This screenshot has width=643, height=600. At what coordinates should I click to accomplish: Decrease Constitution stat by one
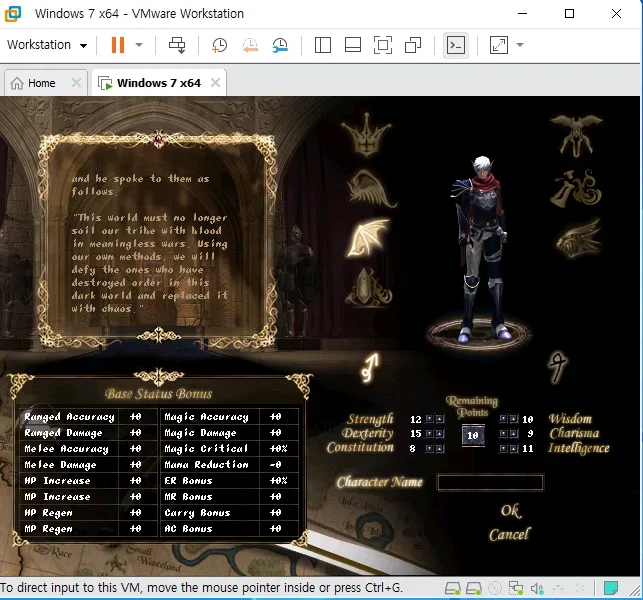429,448
